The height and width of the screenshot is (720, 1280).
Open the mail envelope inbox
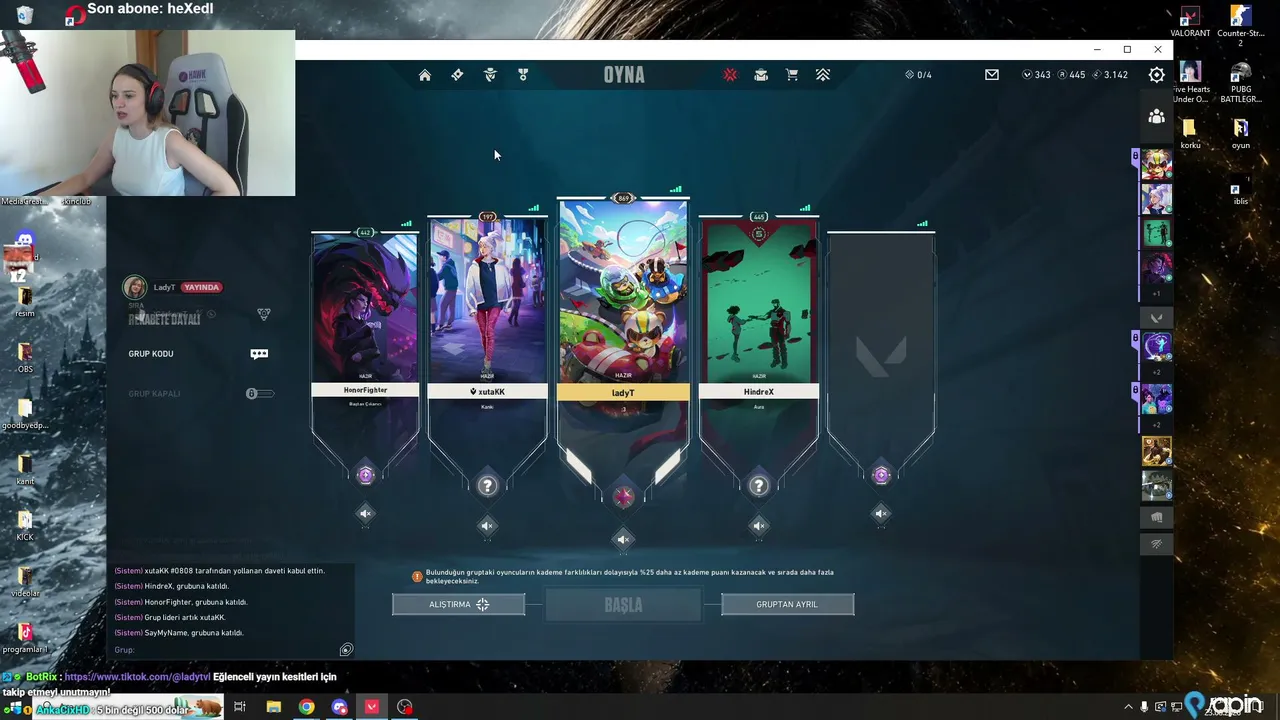coord(992,75)
